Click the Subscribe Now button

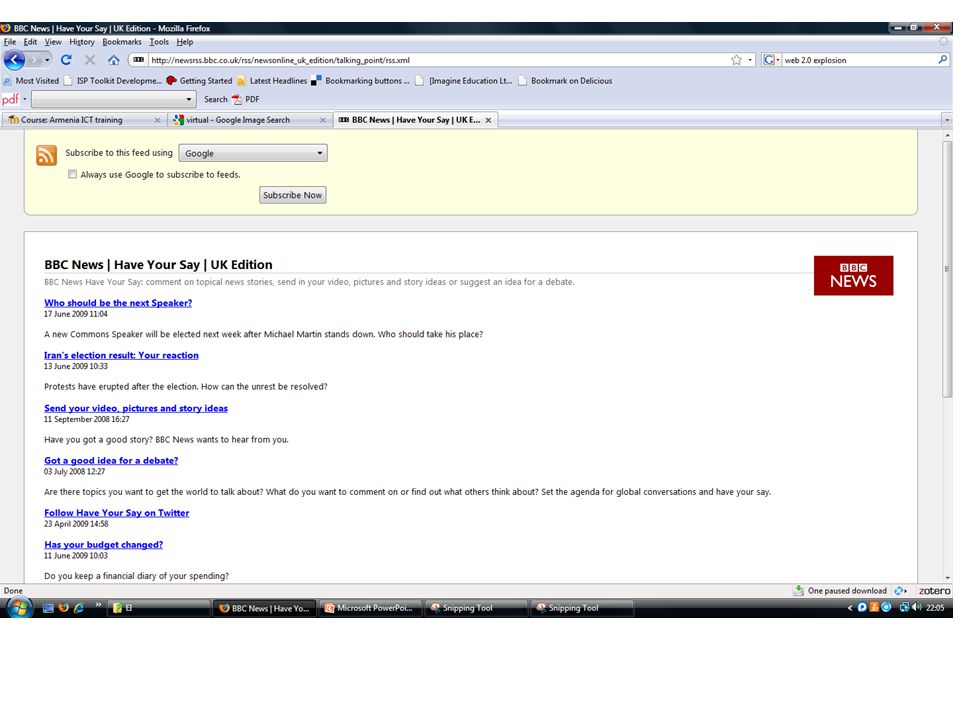293,195
